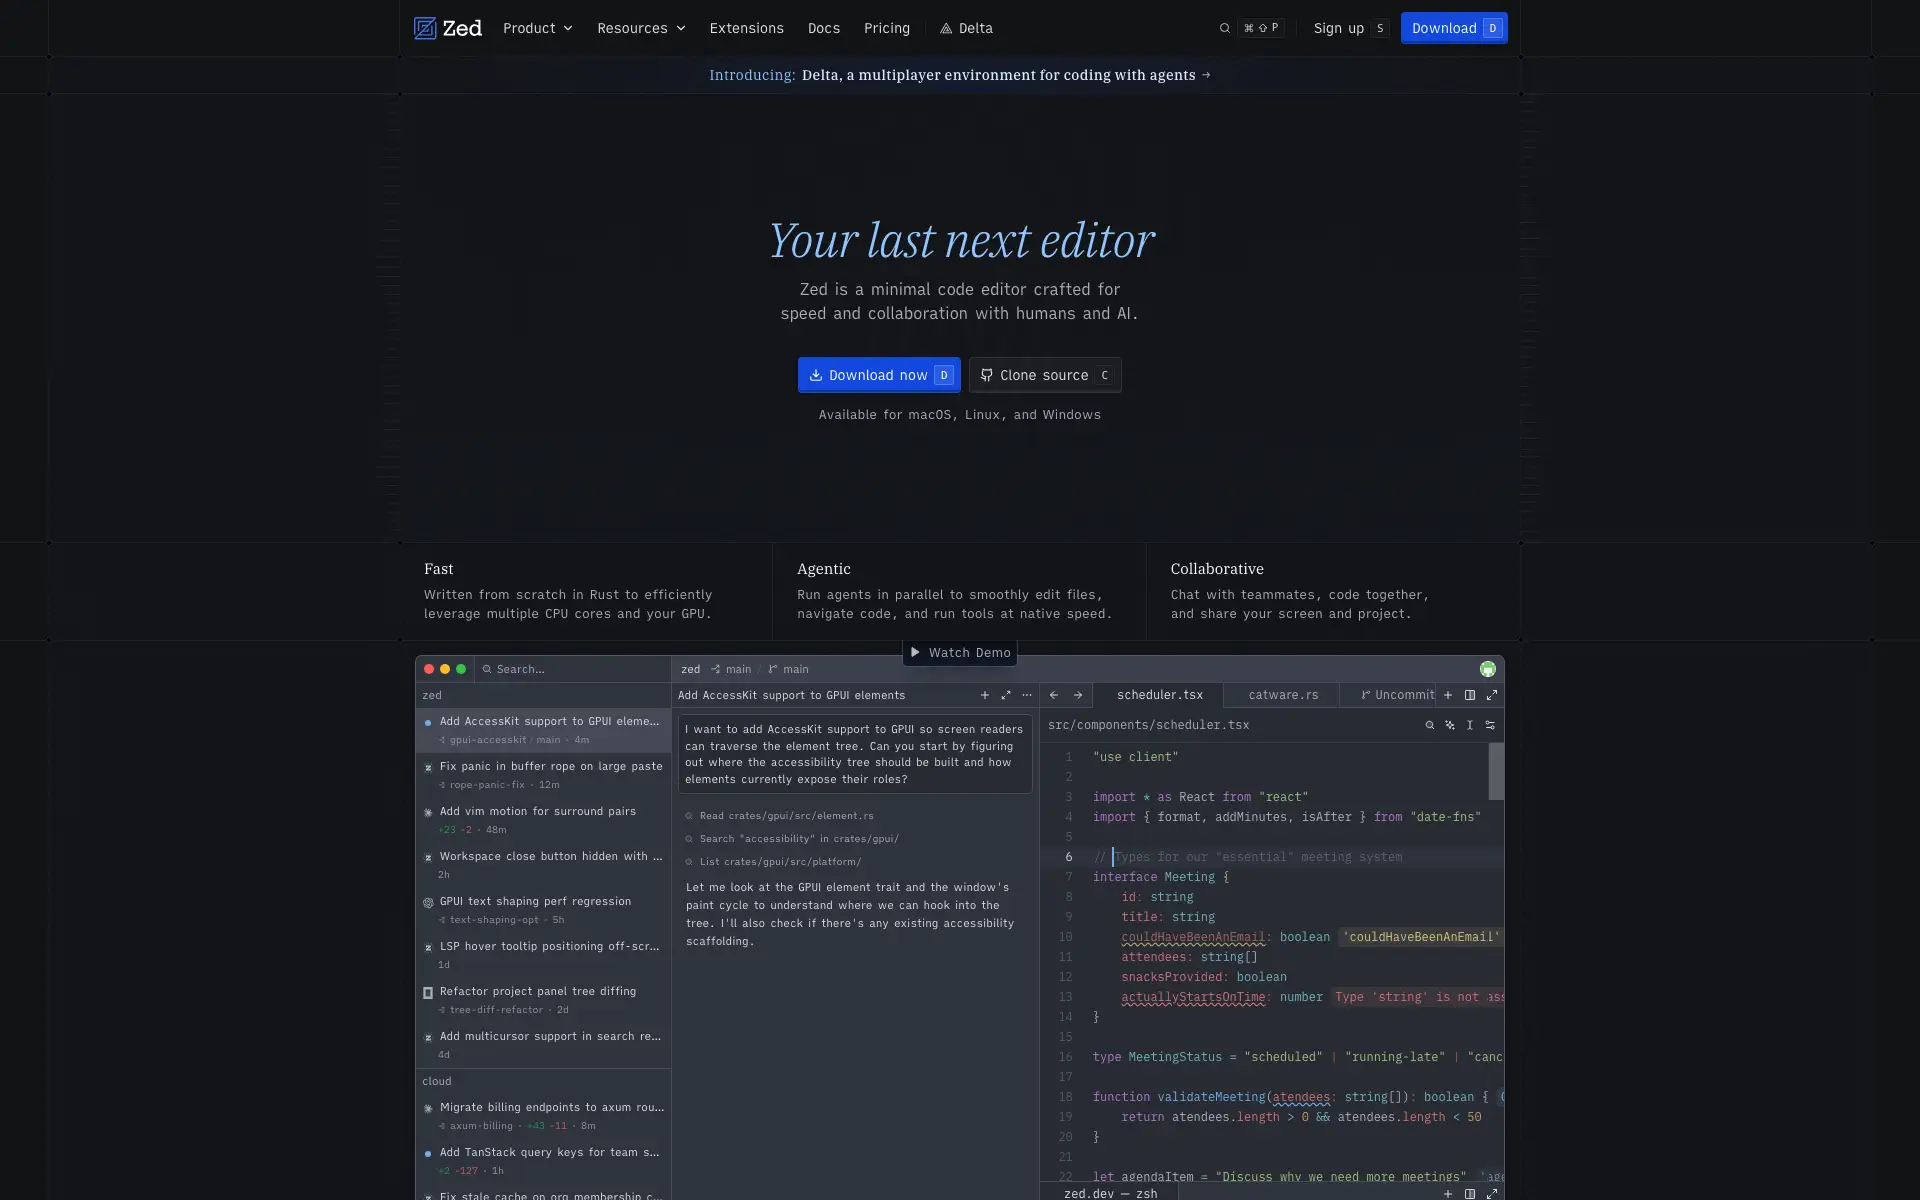1920x1200 pixels.
Task: Open the Extensions page
Action: point(746,28)
